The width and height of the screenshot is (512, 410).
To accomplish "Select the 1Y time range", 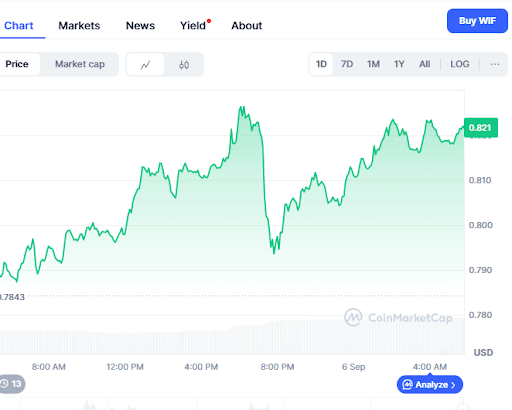I will (x=399, y=64).
